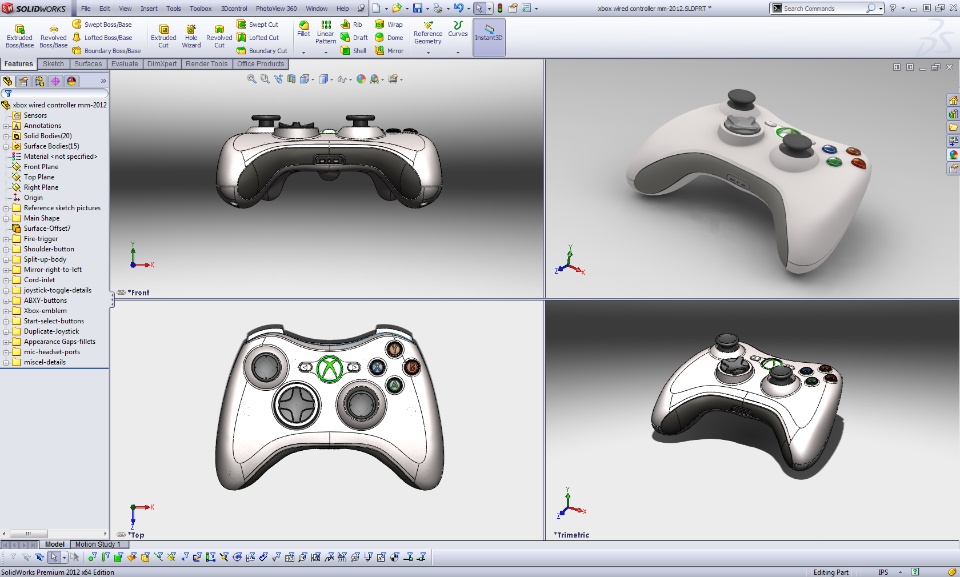The width and height of the screenshot is (960, 577).
Task: Click Zoom to Fit magnifier in viewport toolbar
Action: coord(252,79)
